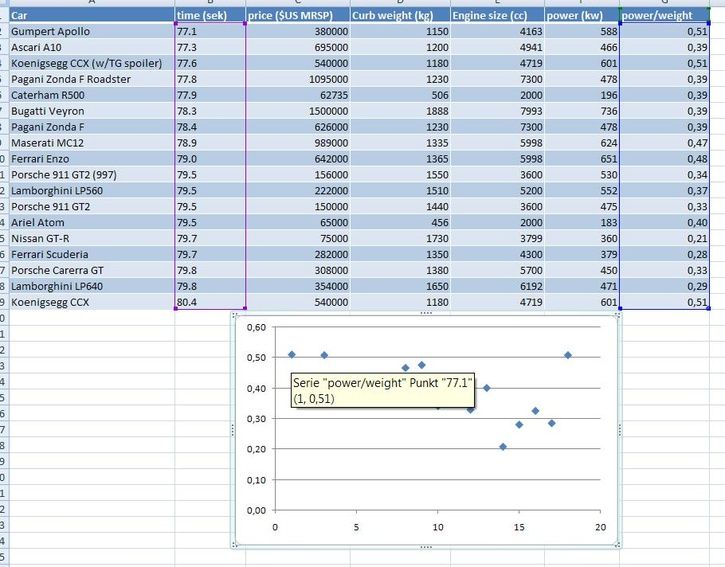Screen dimensions: 725x567
Task: Click the rightmost data point in the chart
Action: (568, 355)
